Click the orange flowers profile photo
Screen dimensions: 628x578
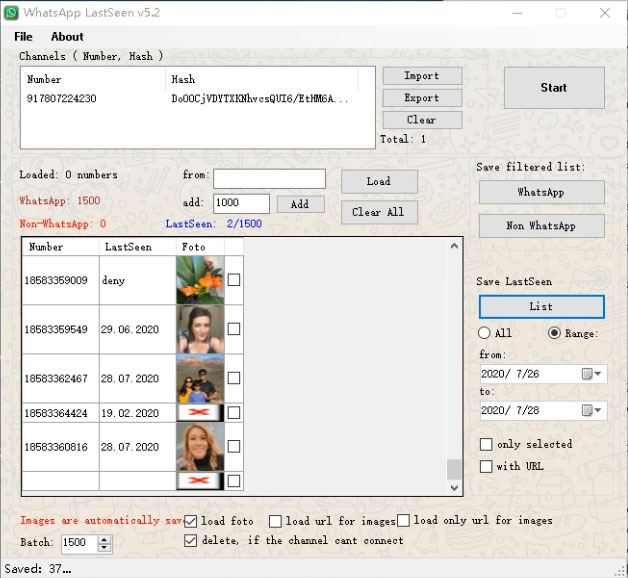point(200,281)
